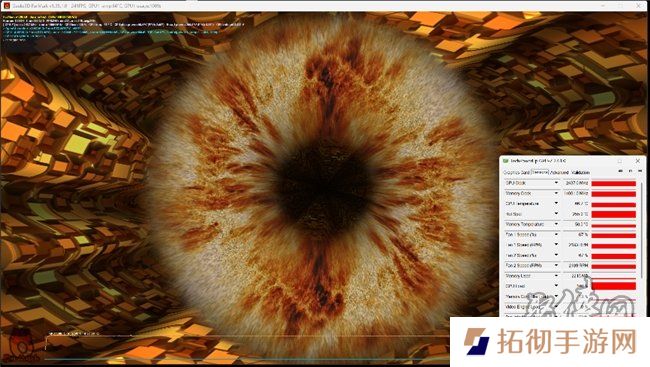Close the FurMark window

tap(639, 6)
